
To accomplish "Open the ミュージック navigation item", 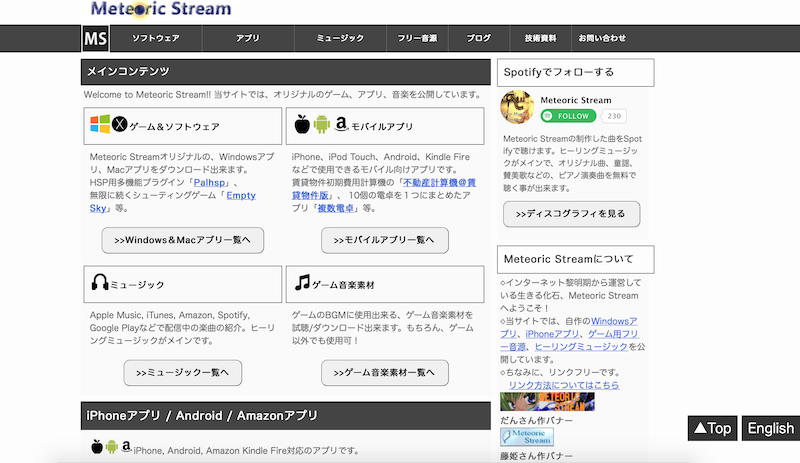I will point(340,38).
